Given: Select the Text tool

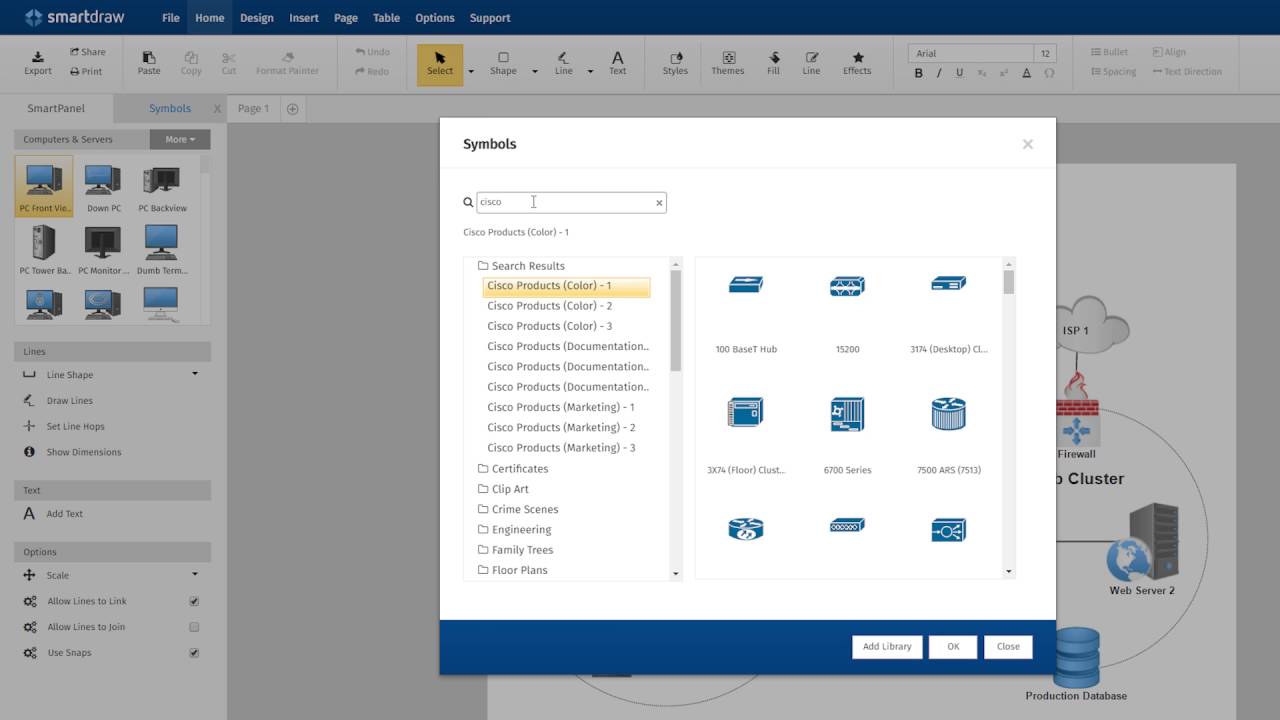Looking at the screenshot, I should 617,62.
